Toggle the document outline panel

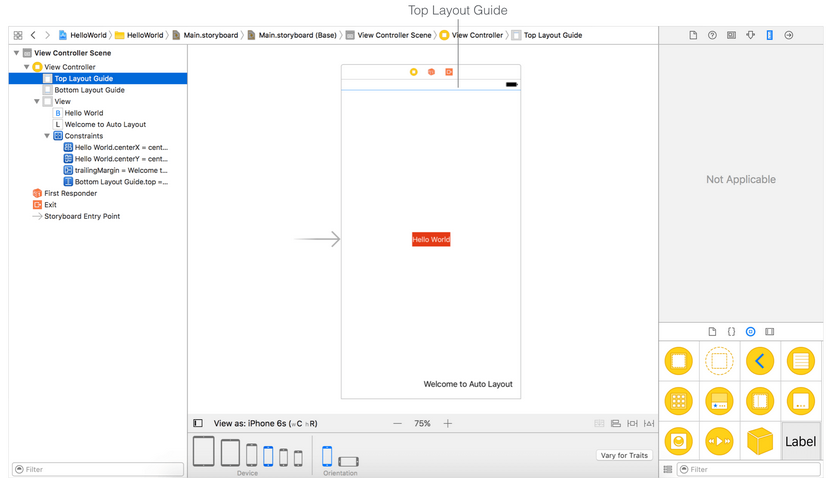coord(198,424)
